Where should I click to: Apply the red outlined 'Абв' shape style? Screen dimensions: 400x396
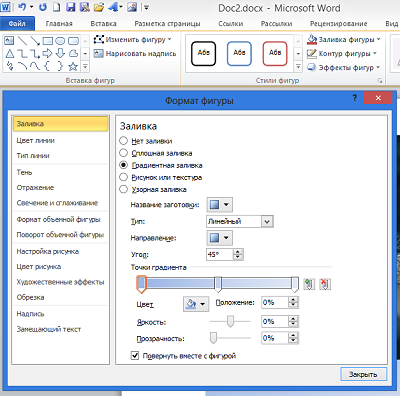(x=275, y=53)
